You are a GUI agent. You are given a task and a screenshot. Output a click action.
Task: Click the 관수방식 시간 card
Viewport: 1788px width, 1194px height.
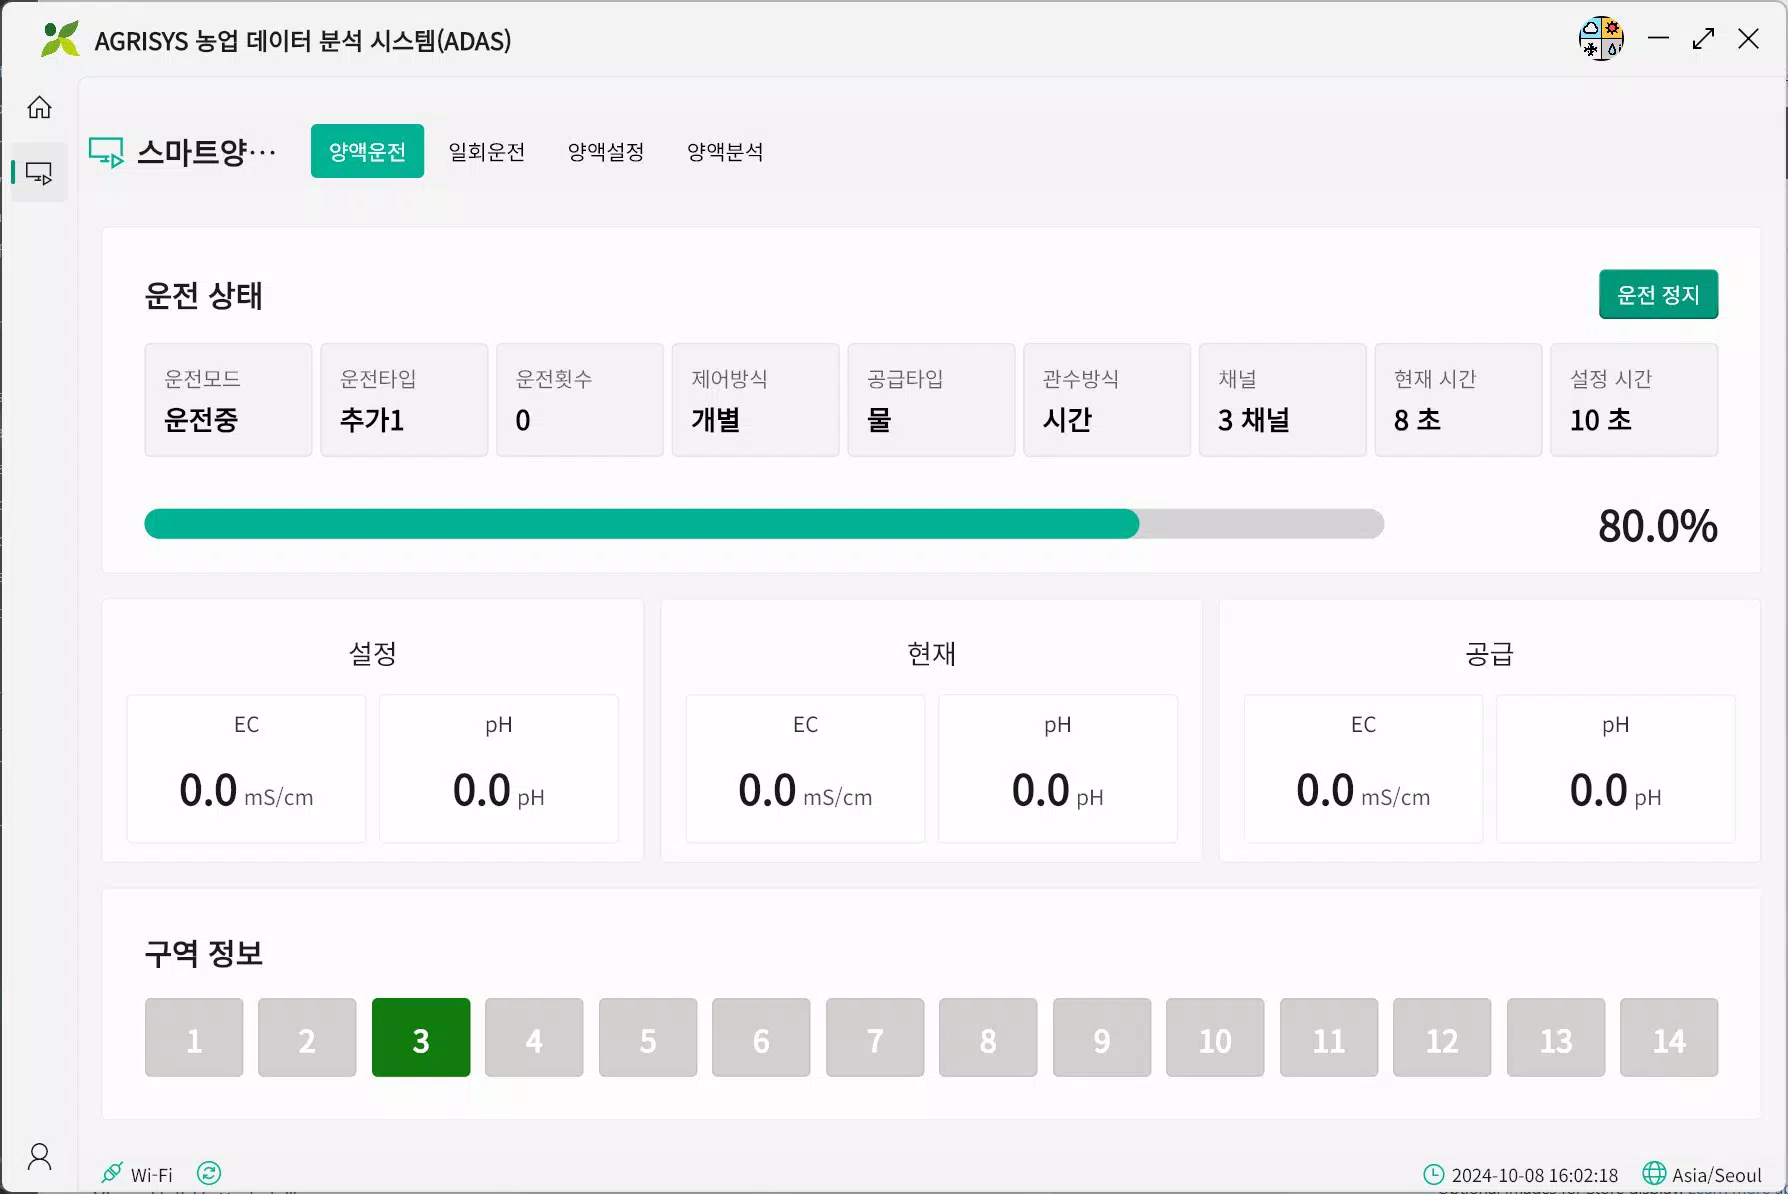(x=1107, y=400)
